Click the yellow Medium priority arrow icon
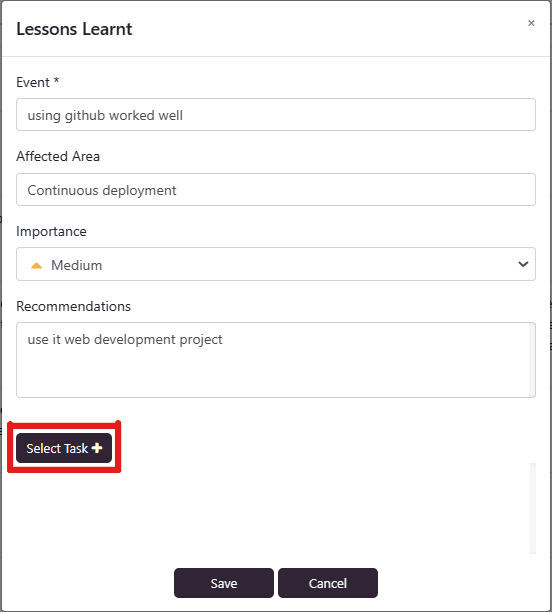 (37, 265)
